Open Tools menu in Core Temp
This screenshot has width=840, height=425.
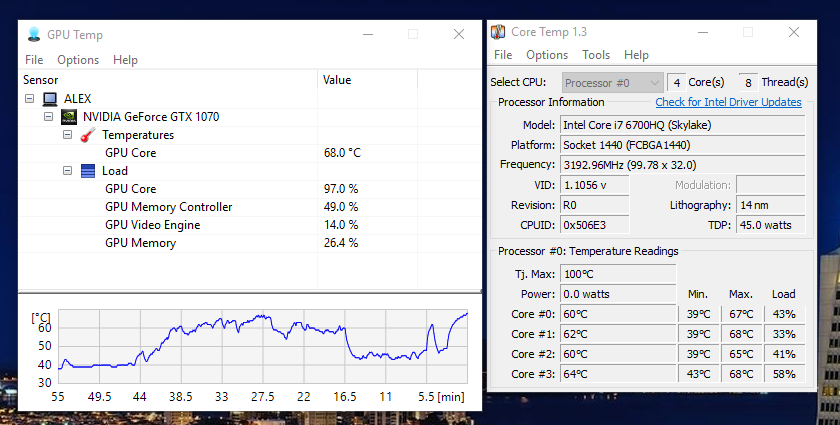tap(596, 55)
